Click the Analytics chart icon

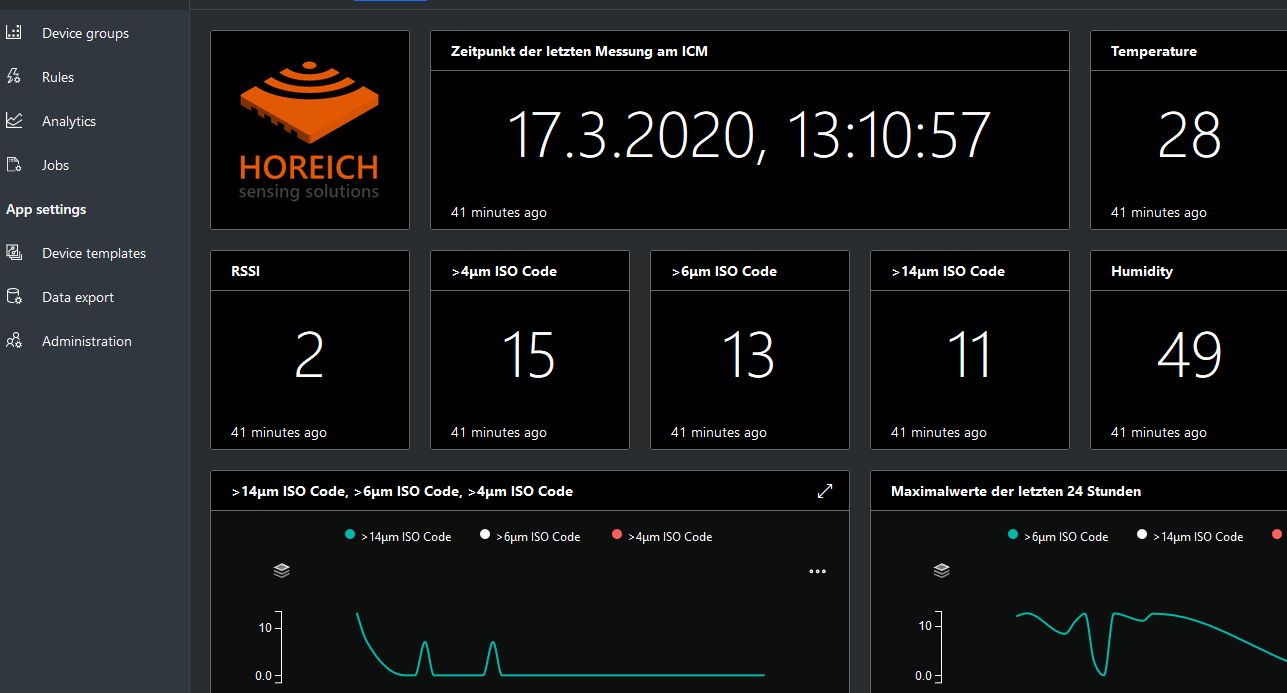14,121
